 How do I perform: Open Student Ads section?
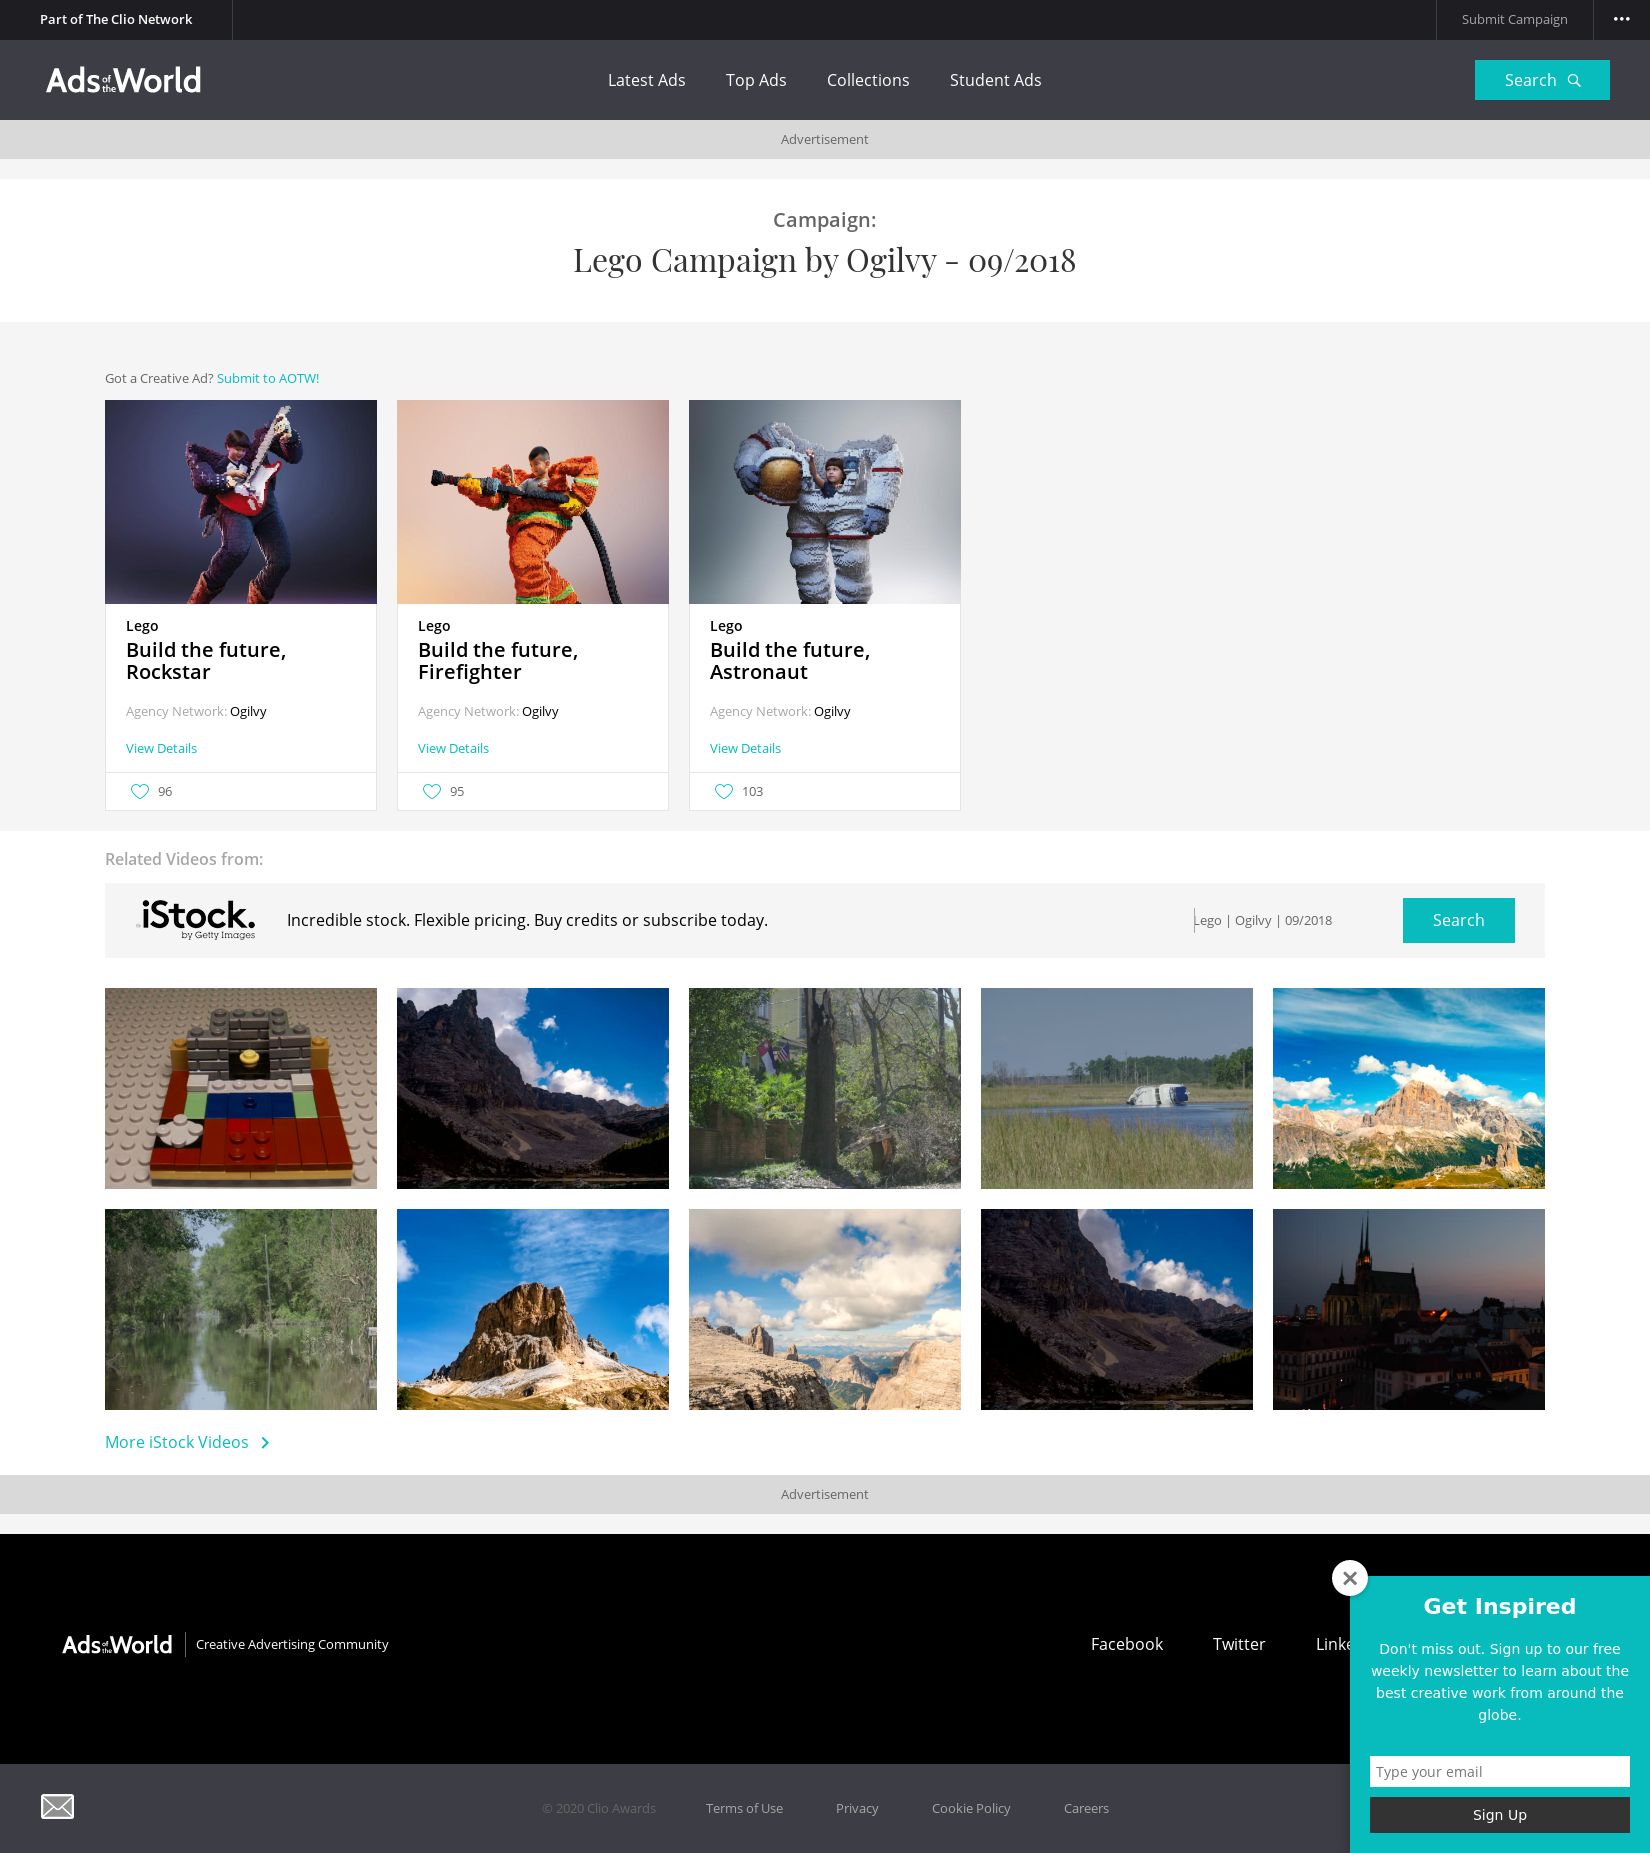pos(995,80)
